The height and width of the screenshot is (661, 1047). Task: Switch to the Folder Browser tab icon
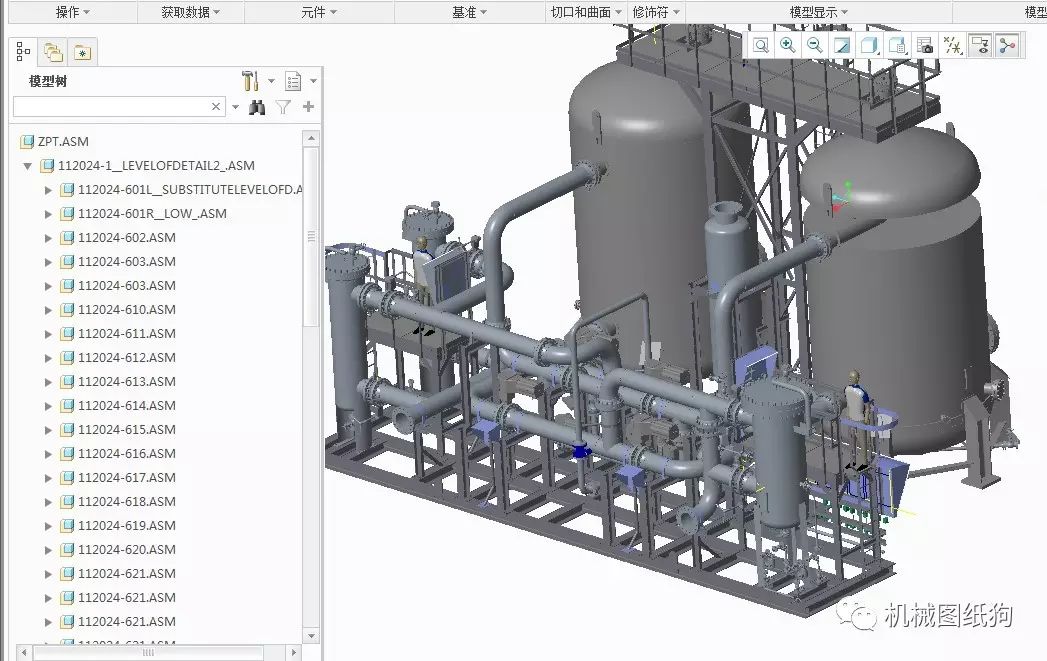pyautogui.click(x=53, y=51)
